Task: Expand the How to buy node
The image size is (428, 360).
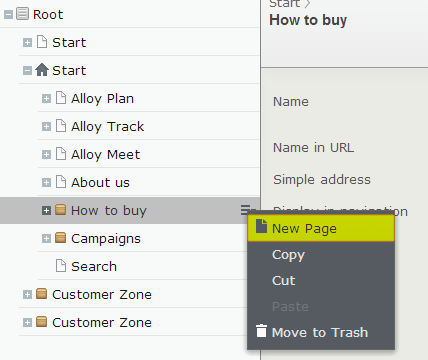Action: click(x=46, y=210)
